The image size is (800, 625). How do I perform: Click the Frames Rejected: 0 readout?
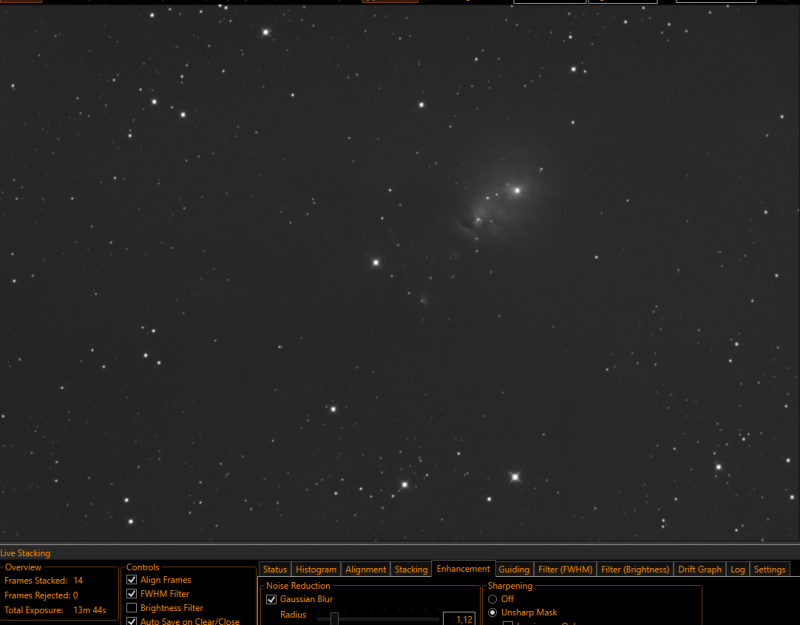point(41,595)
